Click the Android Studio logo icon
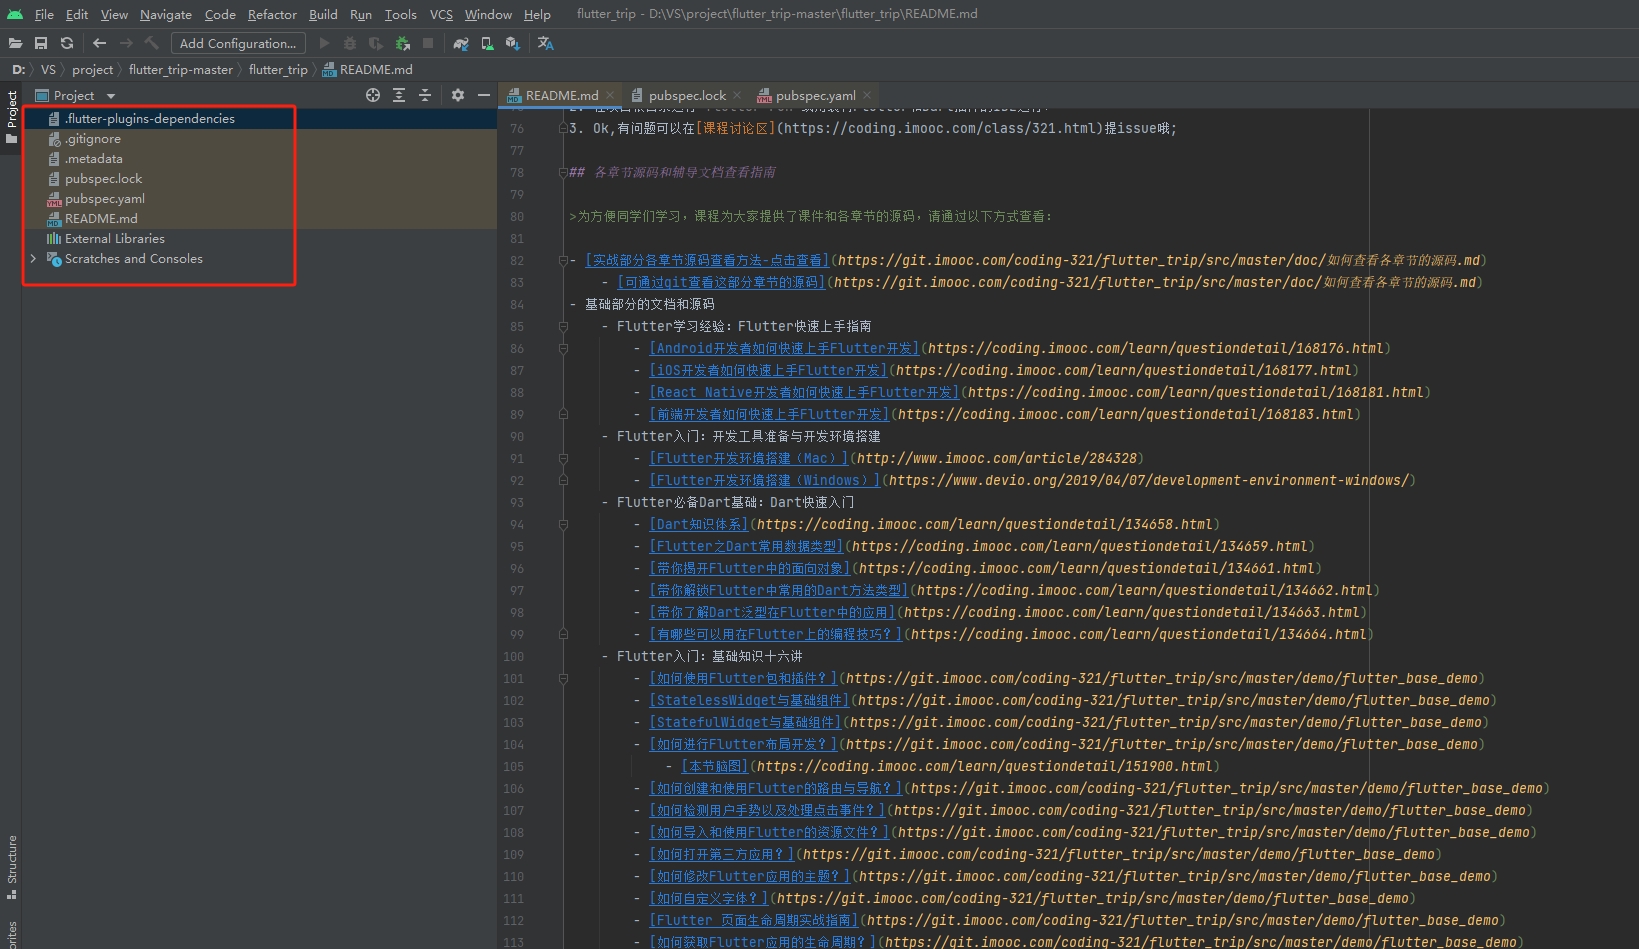Viewport: 1639px width, 949px height. coord(15,14)
